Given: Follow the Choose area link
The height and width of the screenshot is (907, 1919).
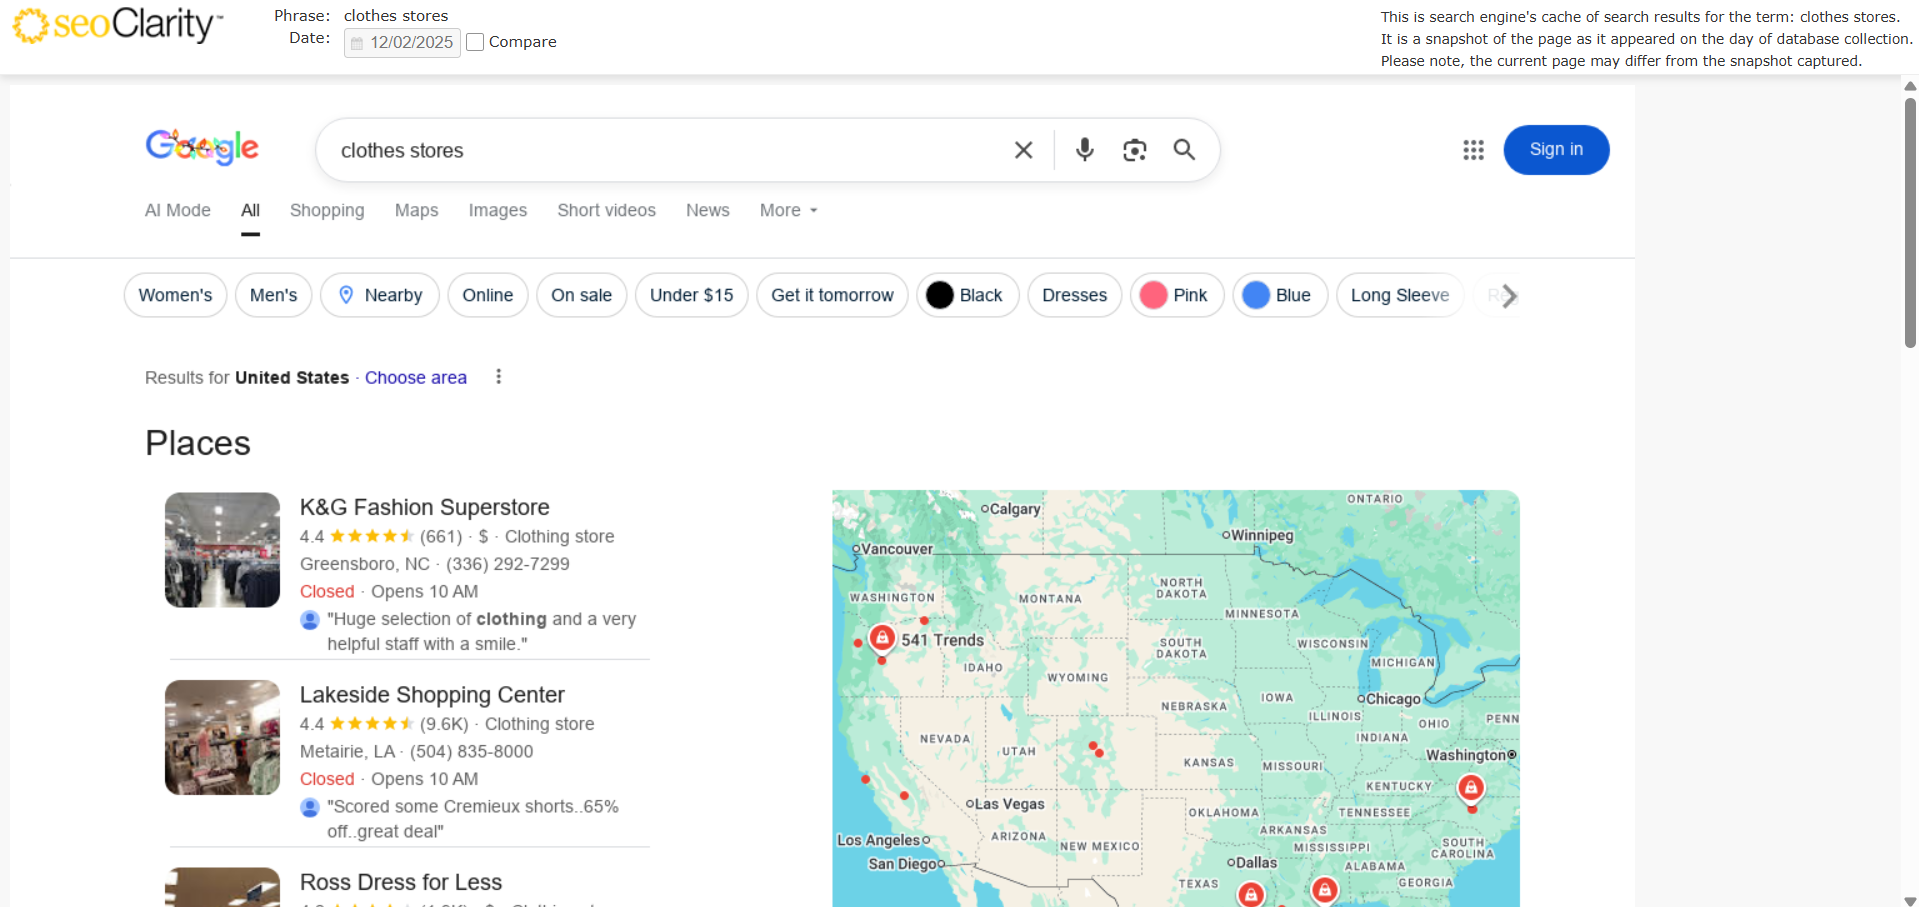Looking at the screenshot, I should (x=415, y=378).
